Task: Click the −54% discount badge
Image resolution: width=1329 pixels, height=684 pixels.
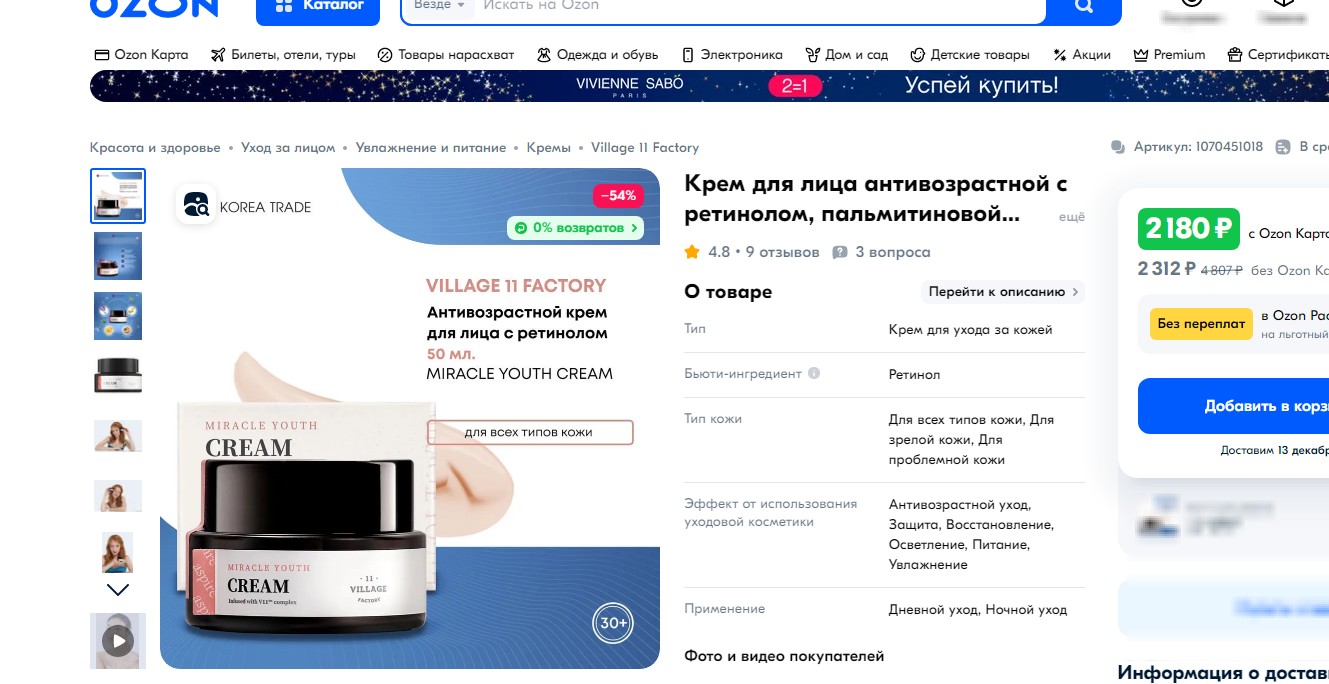Action: pyautogui.click(x=618, y=195)
